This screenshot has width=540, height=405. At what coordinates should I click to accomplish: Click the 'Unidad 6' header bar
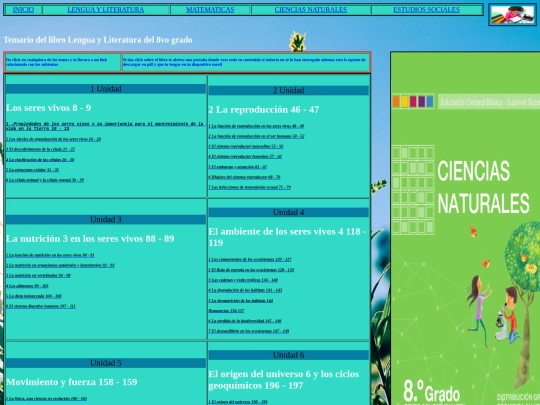(289, 355)
